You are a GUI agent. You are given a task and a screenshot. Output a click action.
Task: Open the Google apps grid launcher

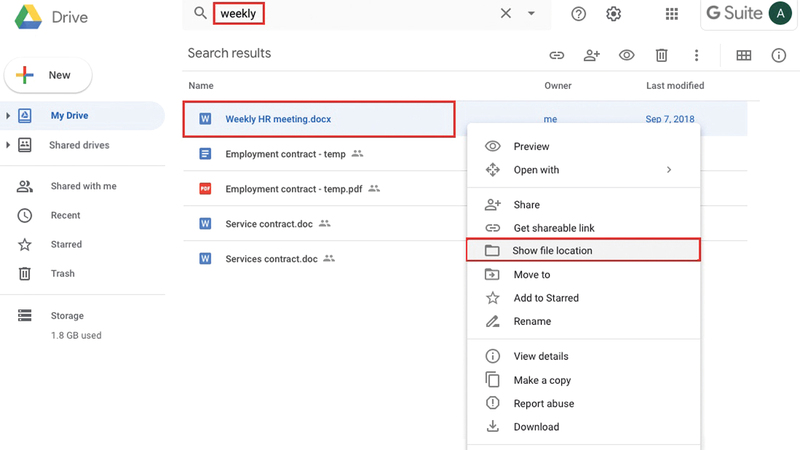pos(671,14)
